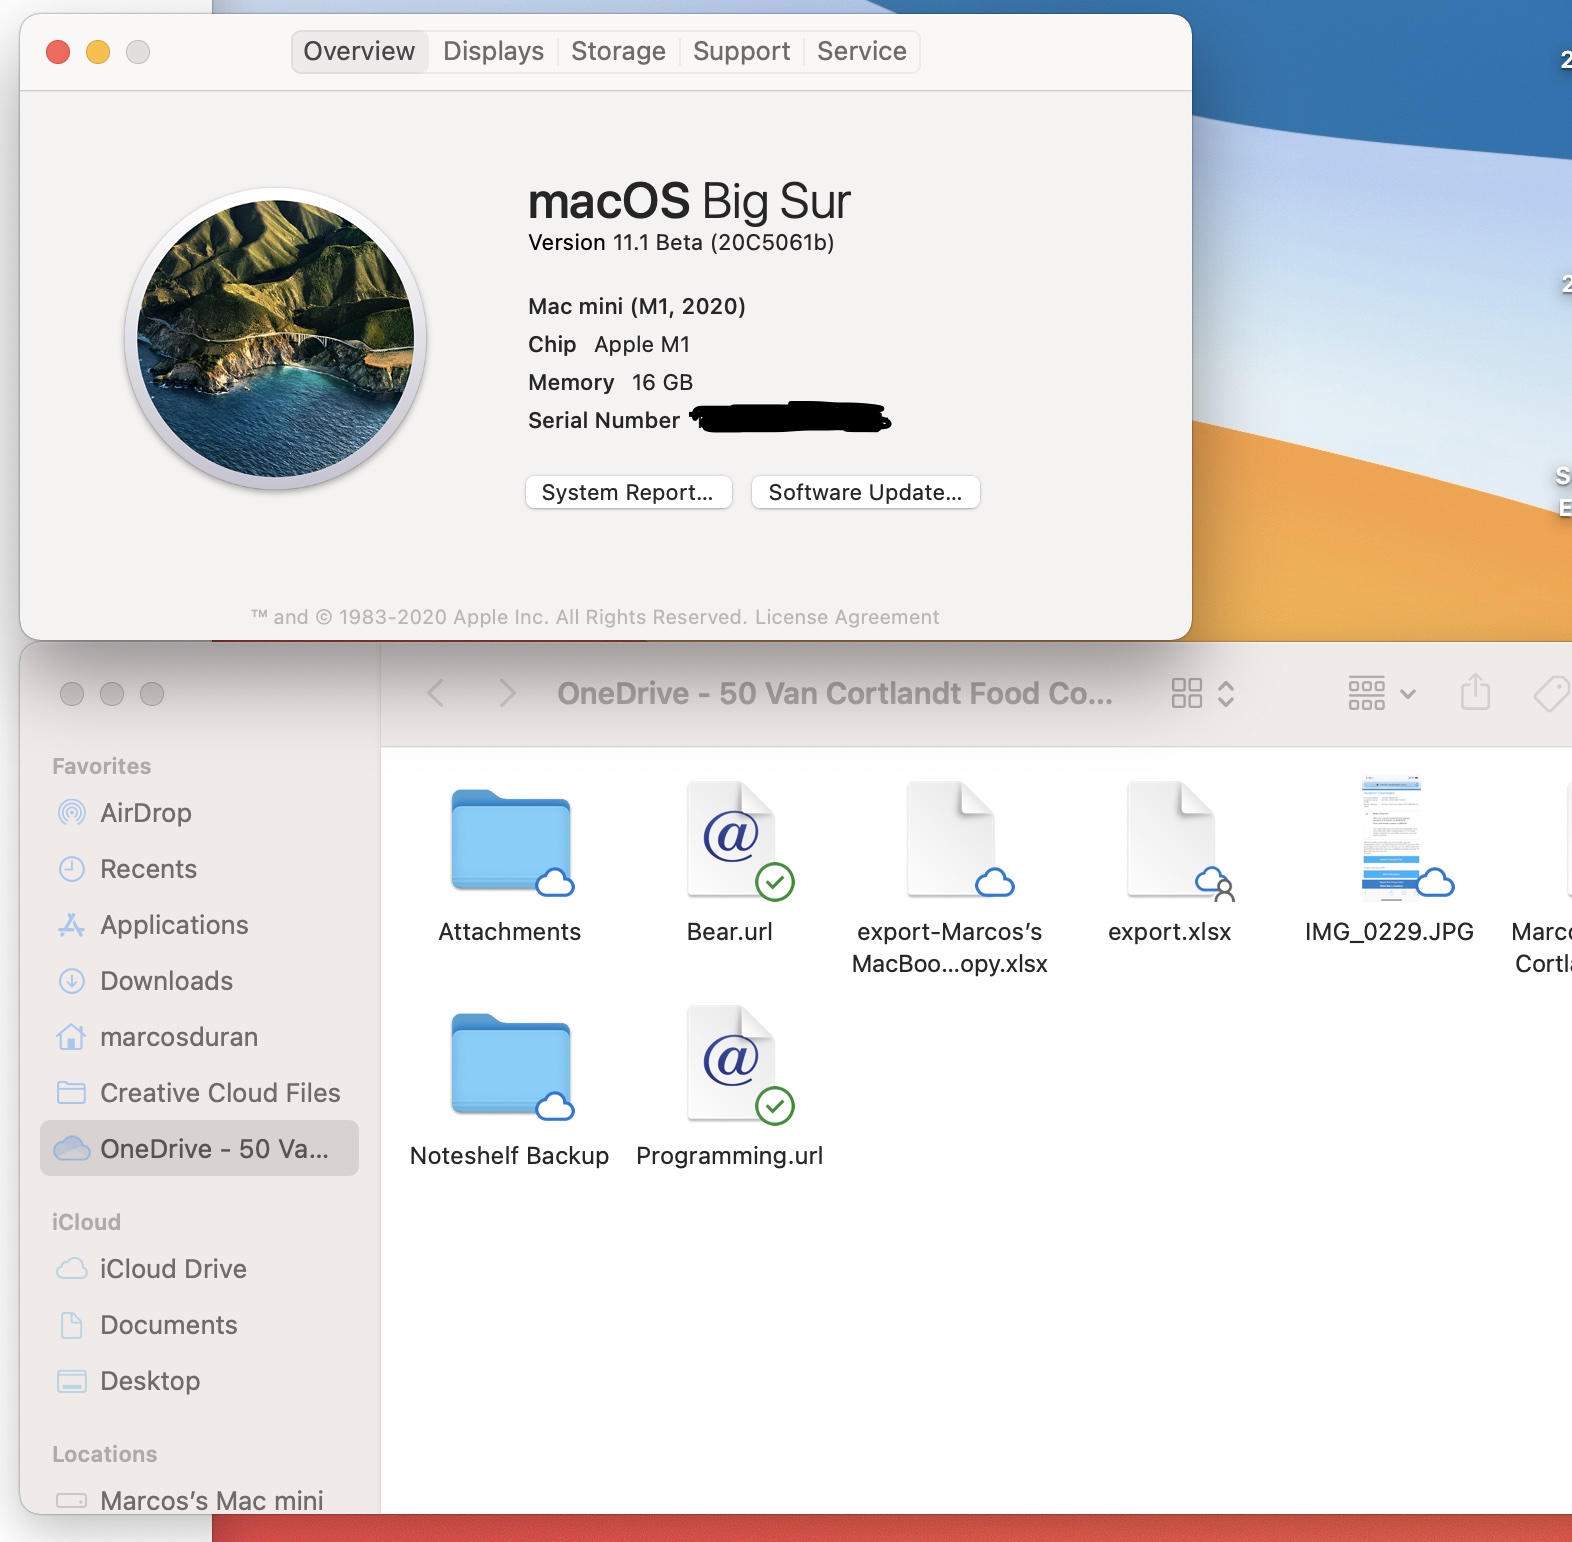
Task: Go to the Service tab
Action: [x=861, y=51]
